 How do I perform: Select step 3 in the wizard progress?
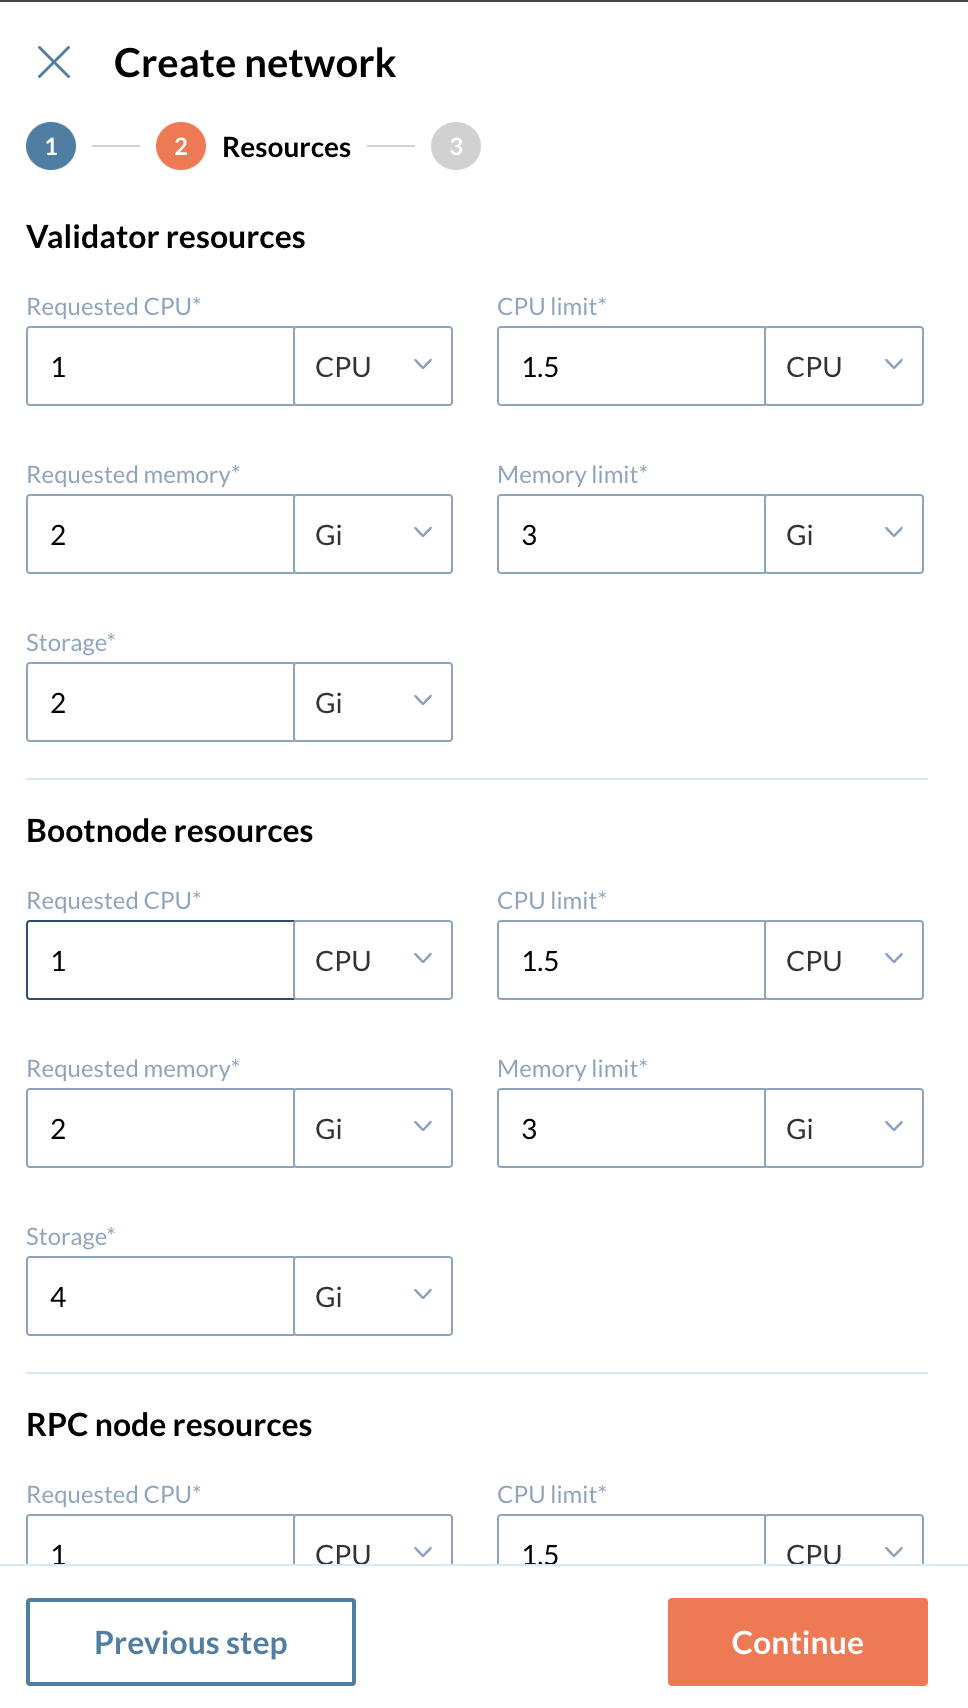[x=455, y=146]
